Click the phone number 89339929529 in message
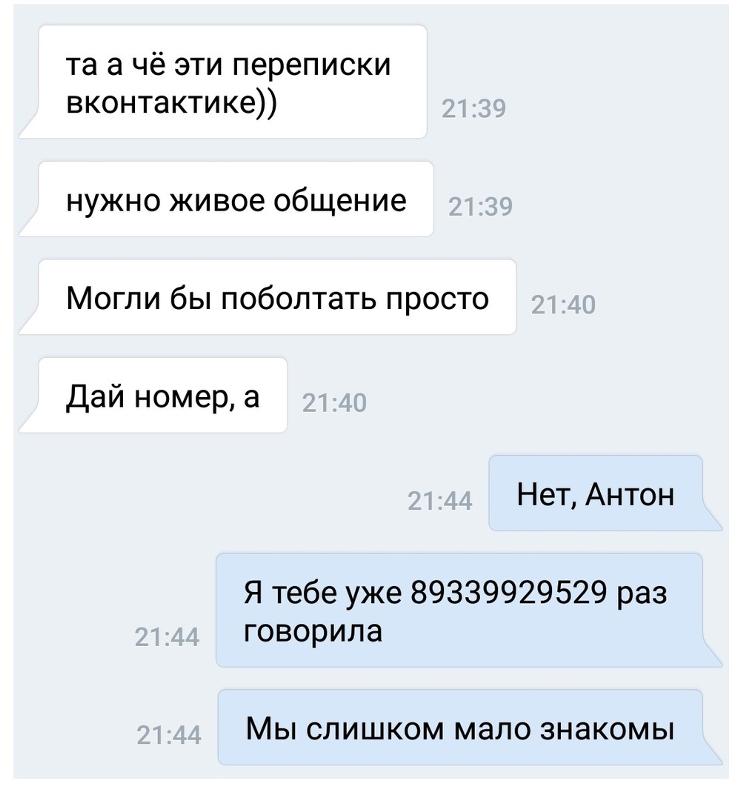This screenshot has height=800, width=742. [x=509, y=593]
